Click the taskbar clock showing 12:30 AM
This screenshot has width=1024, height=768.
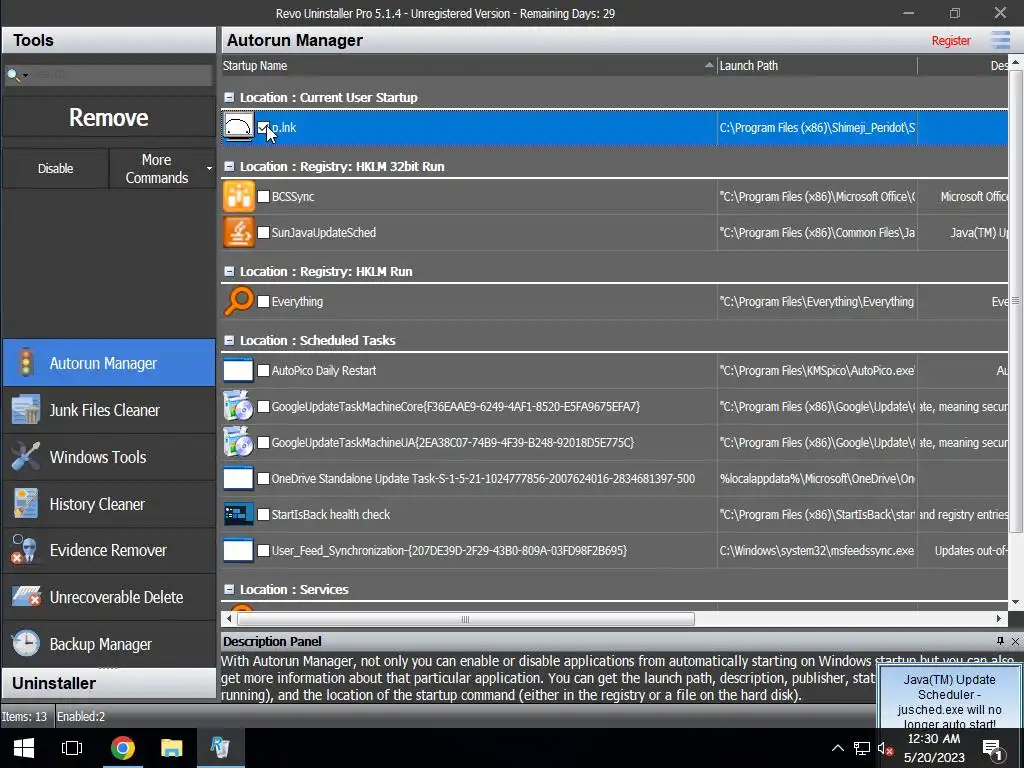pyautogui.click(x=934, y=748)
